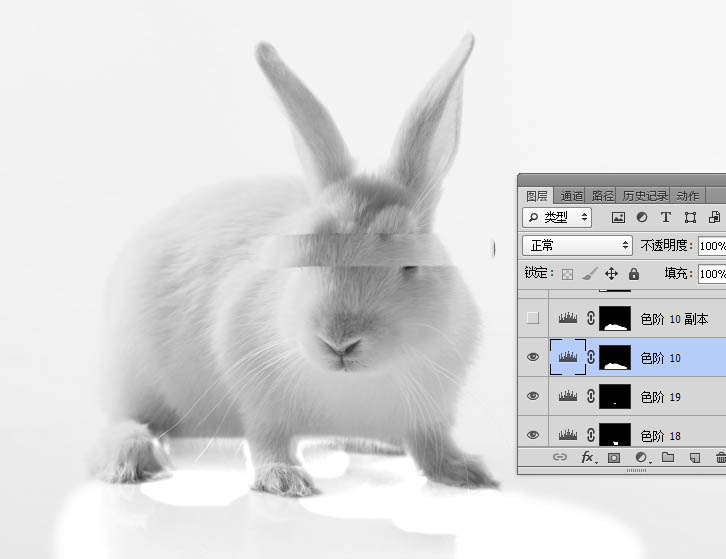Viewport: 726px width, 559px height.
Task: Create a new layer
Action: click(695, 458)
